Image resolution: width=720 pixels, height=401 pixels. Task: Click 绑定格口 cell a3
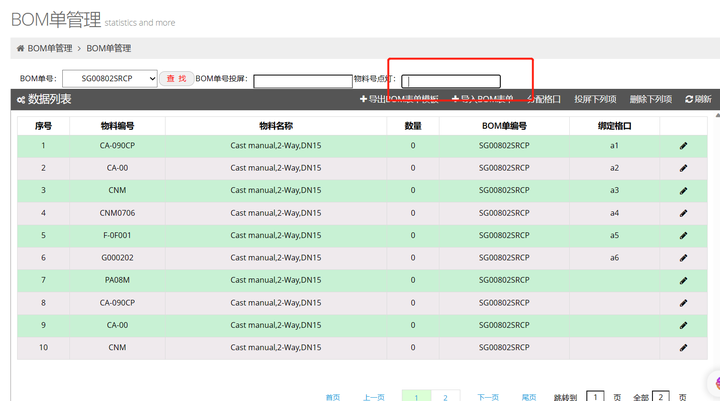click(x=614, y=191)
